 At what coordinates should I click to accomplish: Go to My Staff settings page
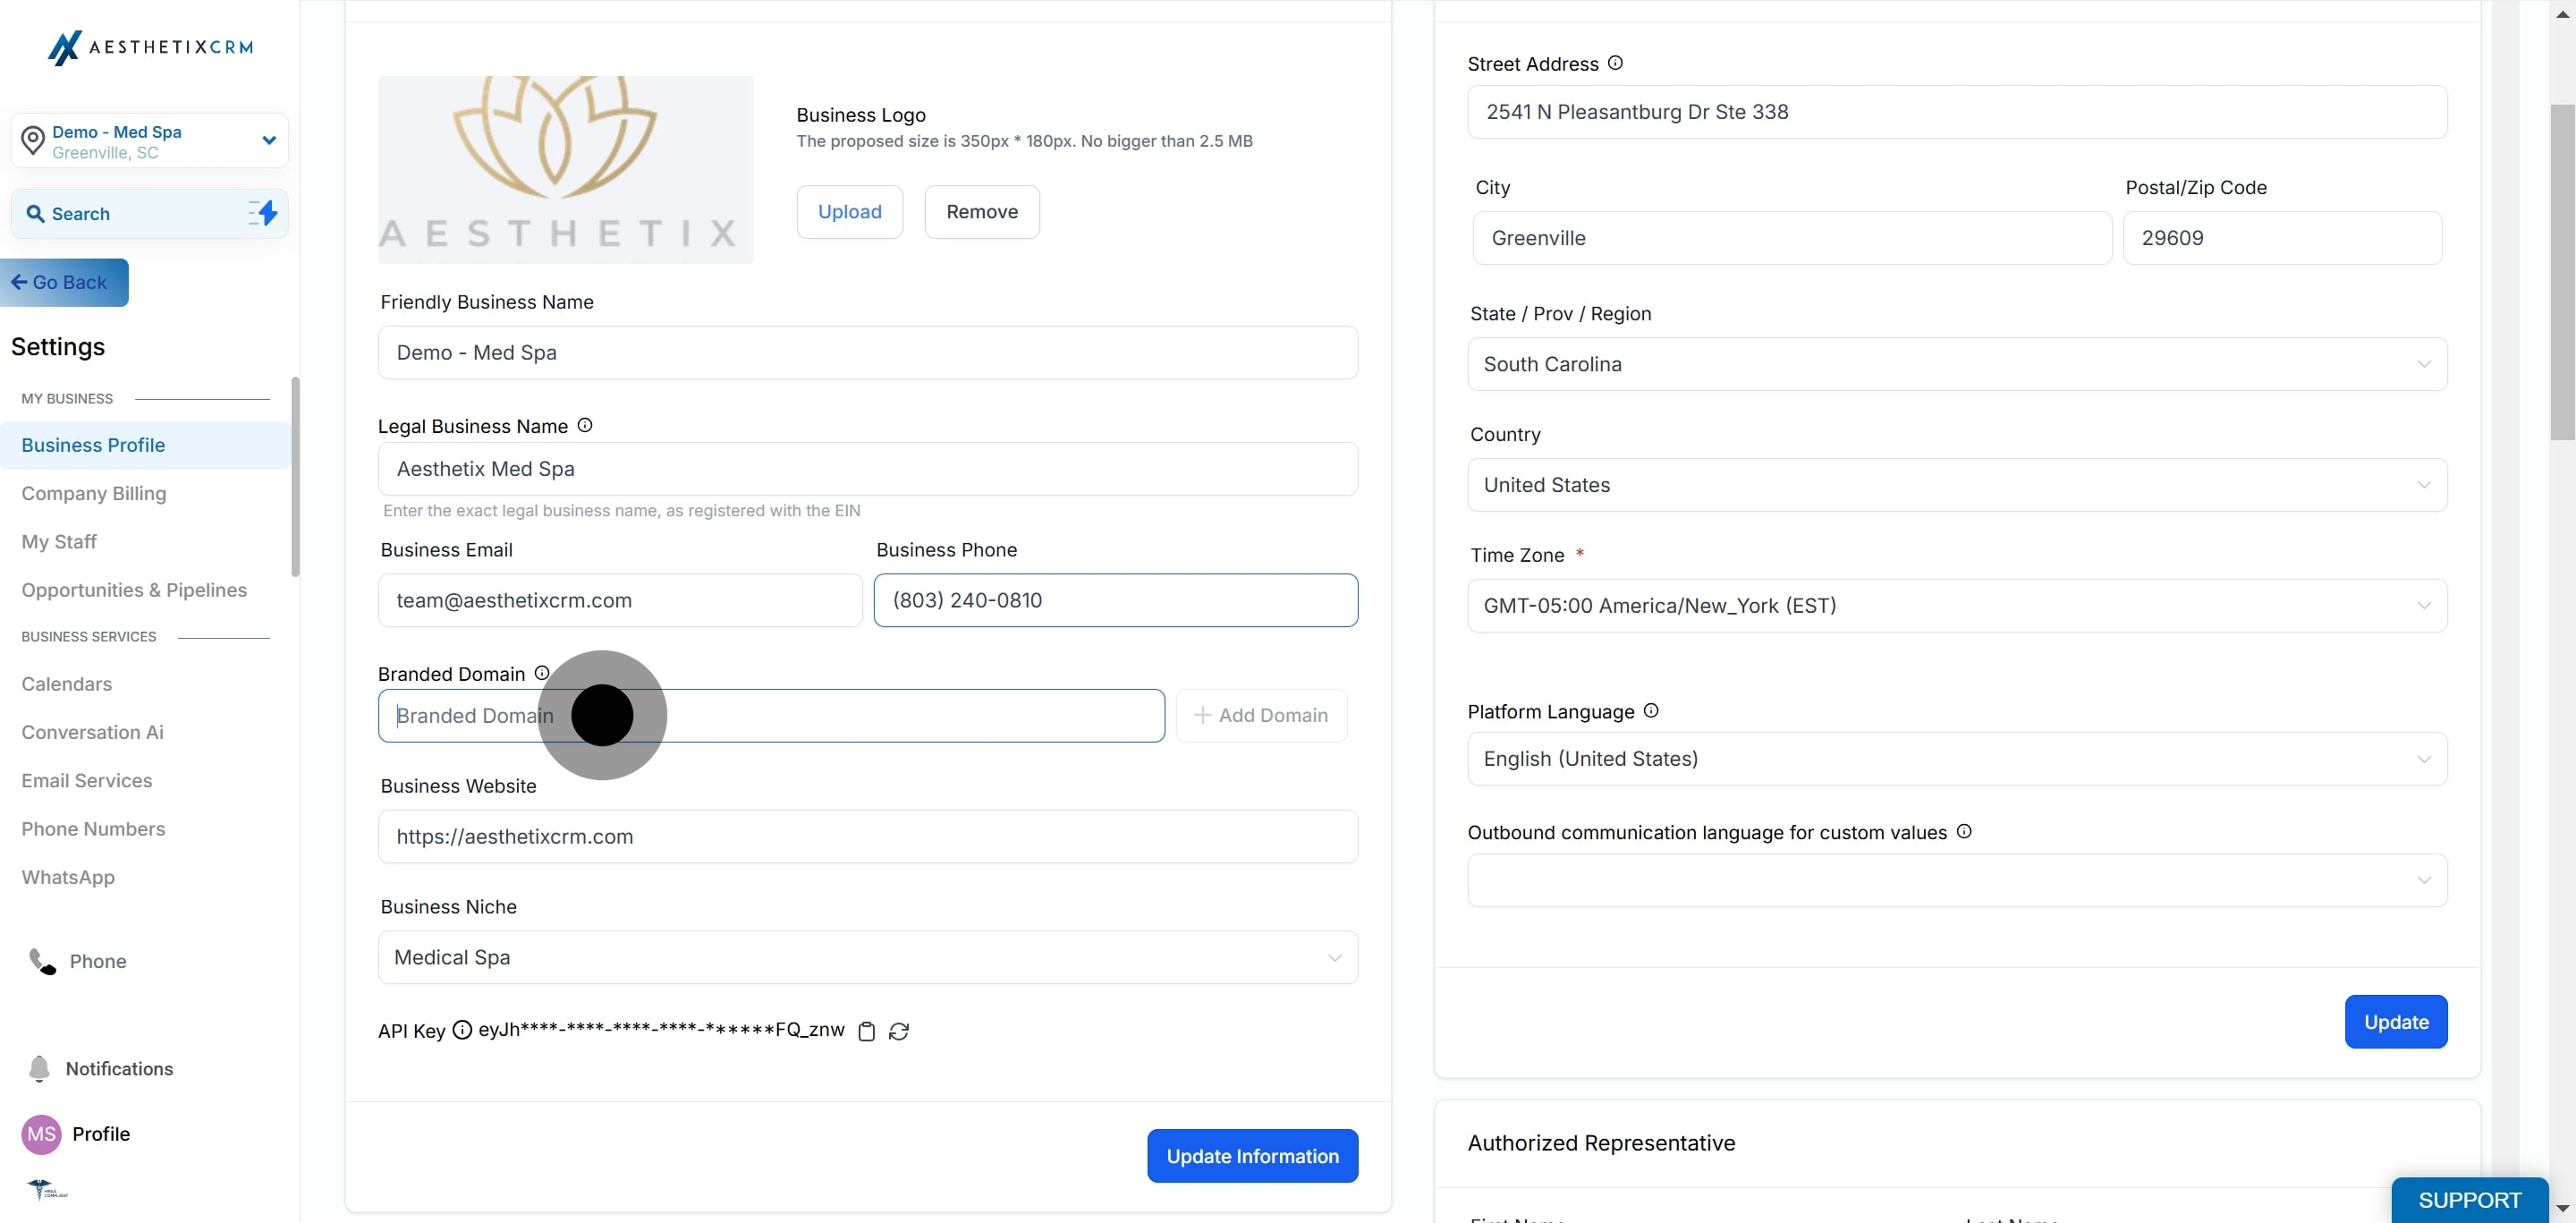click(59, 541)
